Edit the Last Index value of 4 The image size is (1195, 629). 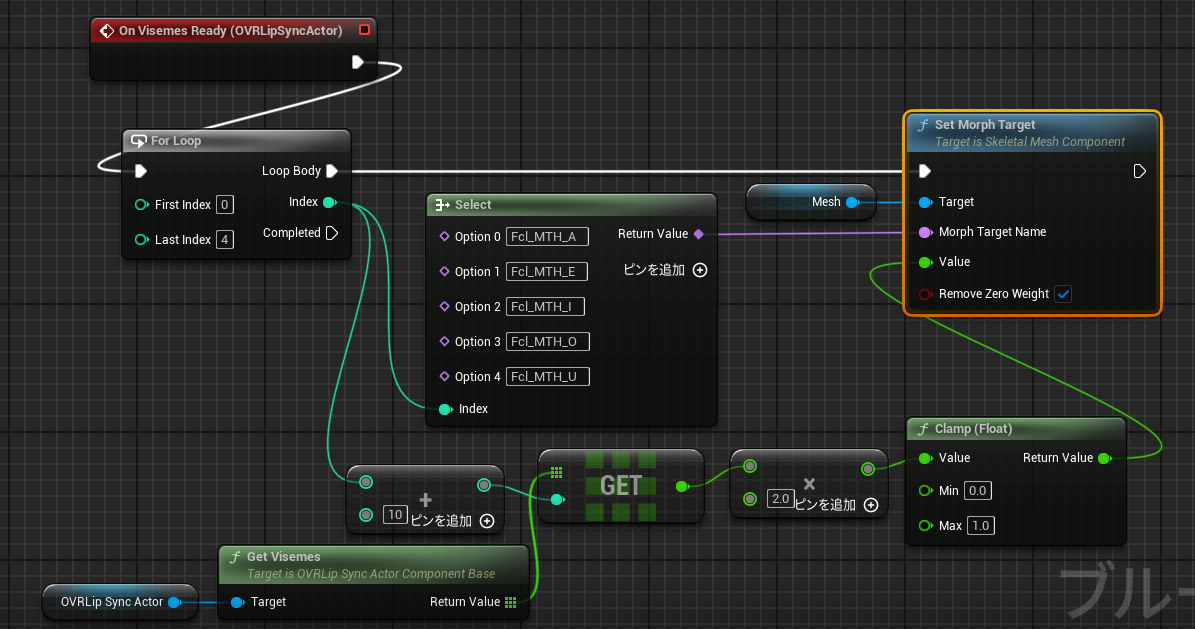point(227,239)
